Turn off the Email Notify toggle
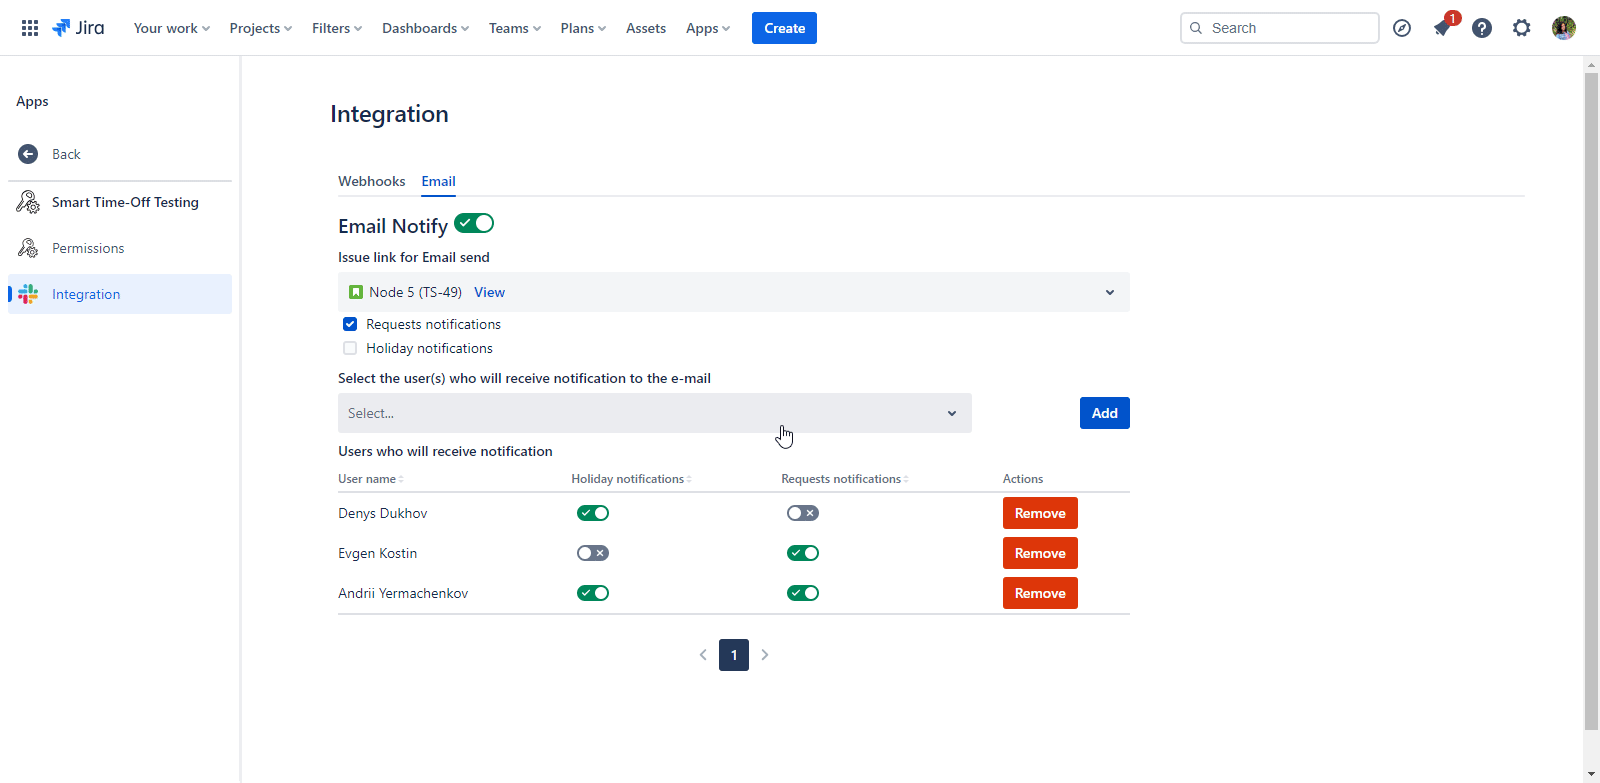Image resolution: width=1600 pixels, height=783 pixels. pos(474,223)
